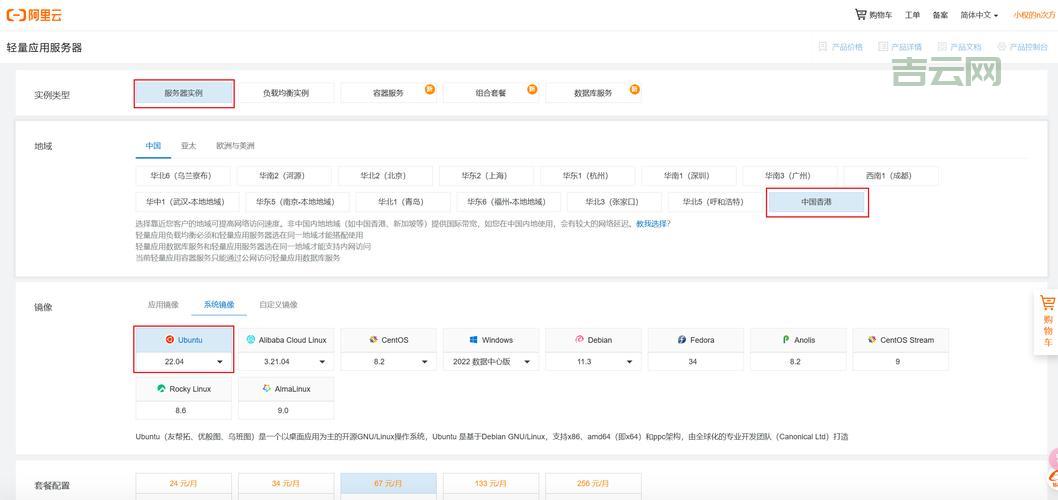Click the badge on 组合套餐
The height and width of the screenshot is (500, 1058).
(532, 89)
